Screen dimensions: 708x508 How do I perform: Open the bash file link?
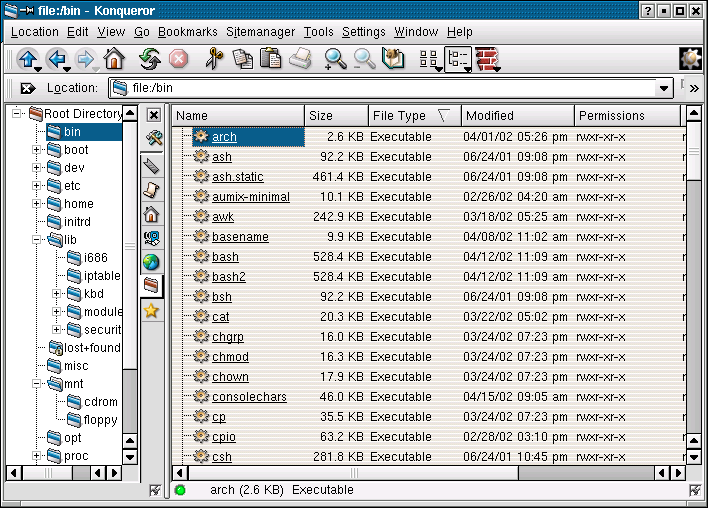tap(225, 257)
